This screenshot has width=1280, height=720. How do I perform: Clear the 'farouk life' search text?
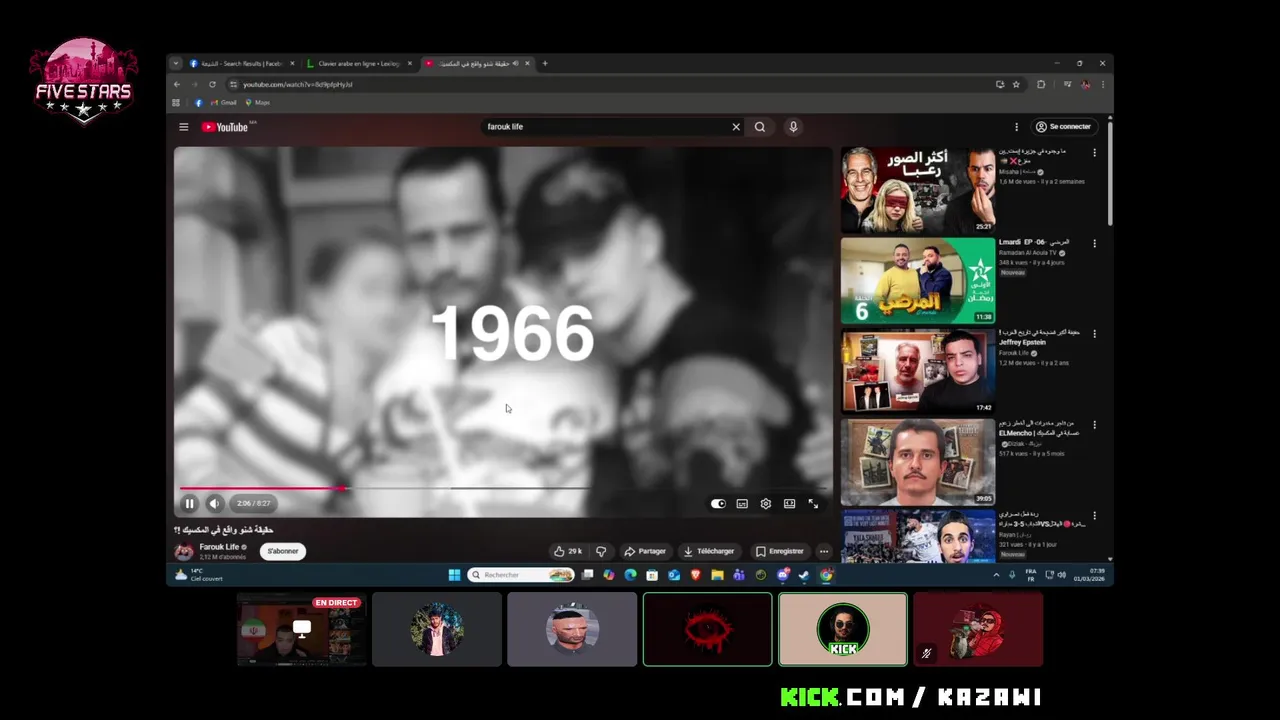[736, 127]
